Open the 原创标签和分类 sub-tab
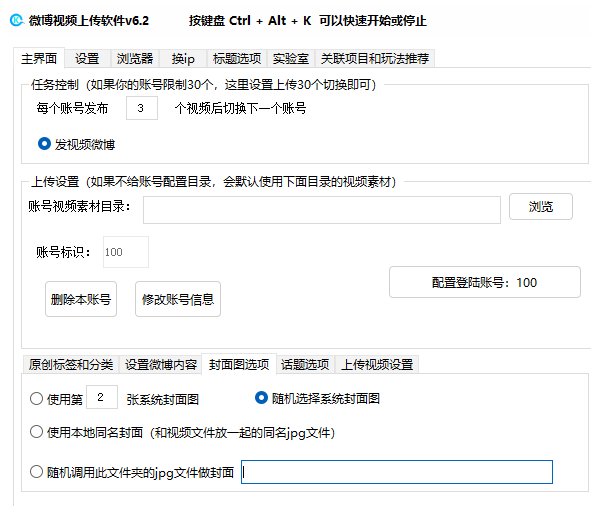 71,364
